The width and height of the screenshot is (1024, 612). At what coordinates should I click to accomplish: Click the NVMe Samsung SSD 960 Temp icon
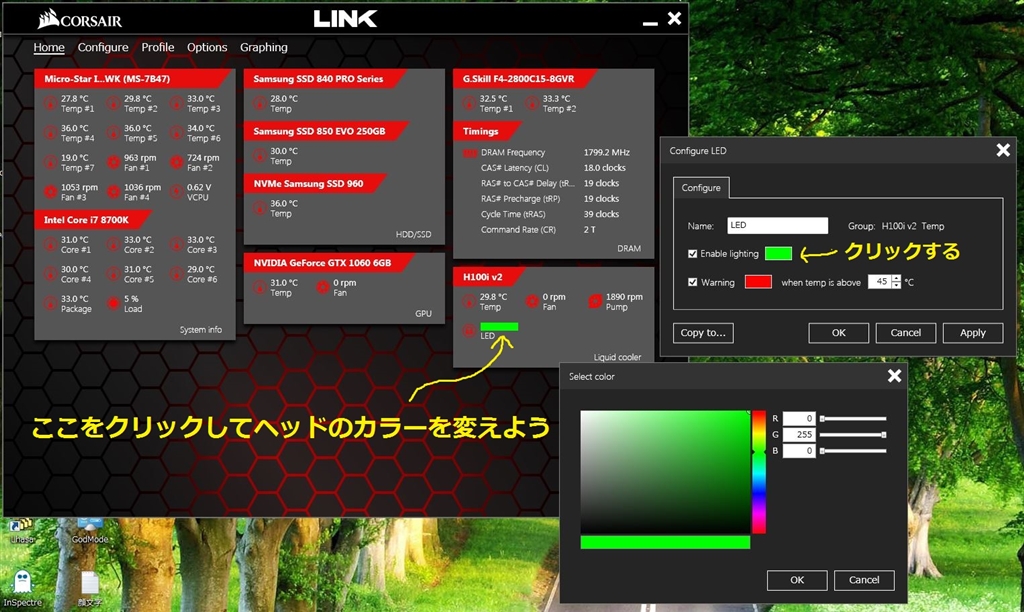click(260, 208)
